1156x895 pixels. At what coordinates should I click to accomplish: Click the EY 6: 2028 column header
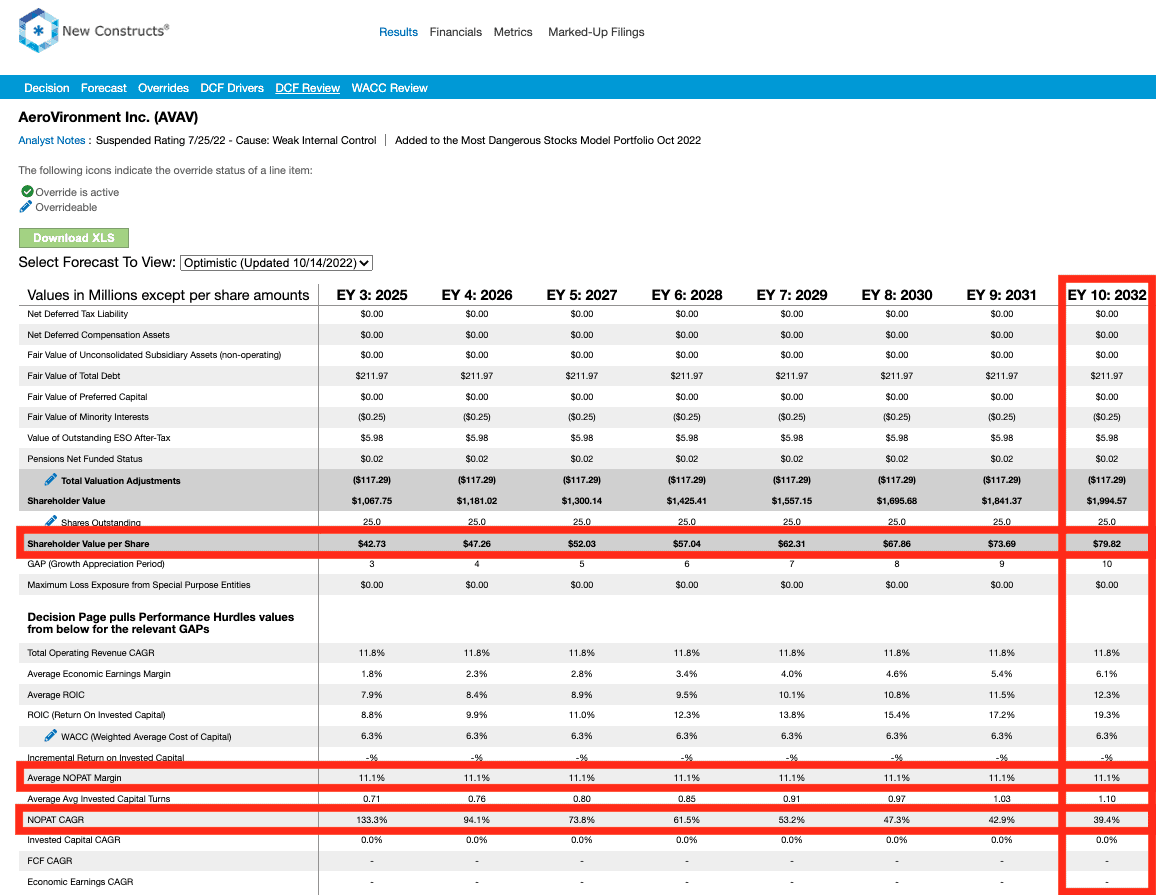click(x=687, y=295)
